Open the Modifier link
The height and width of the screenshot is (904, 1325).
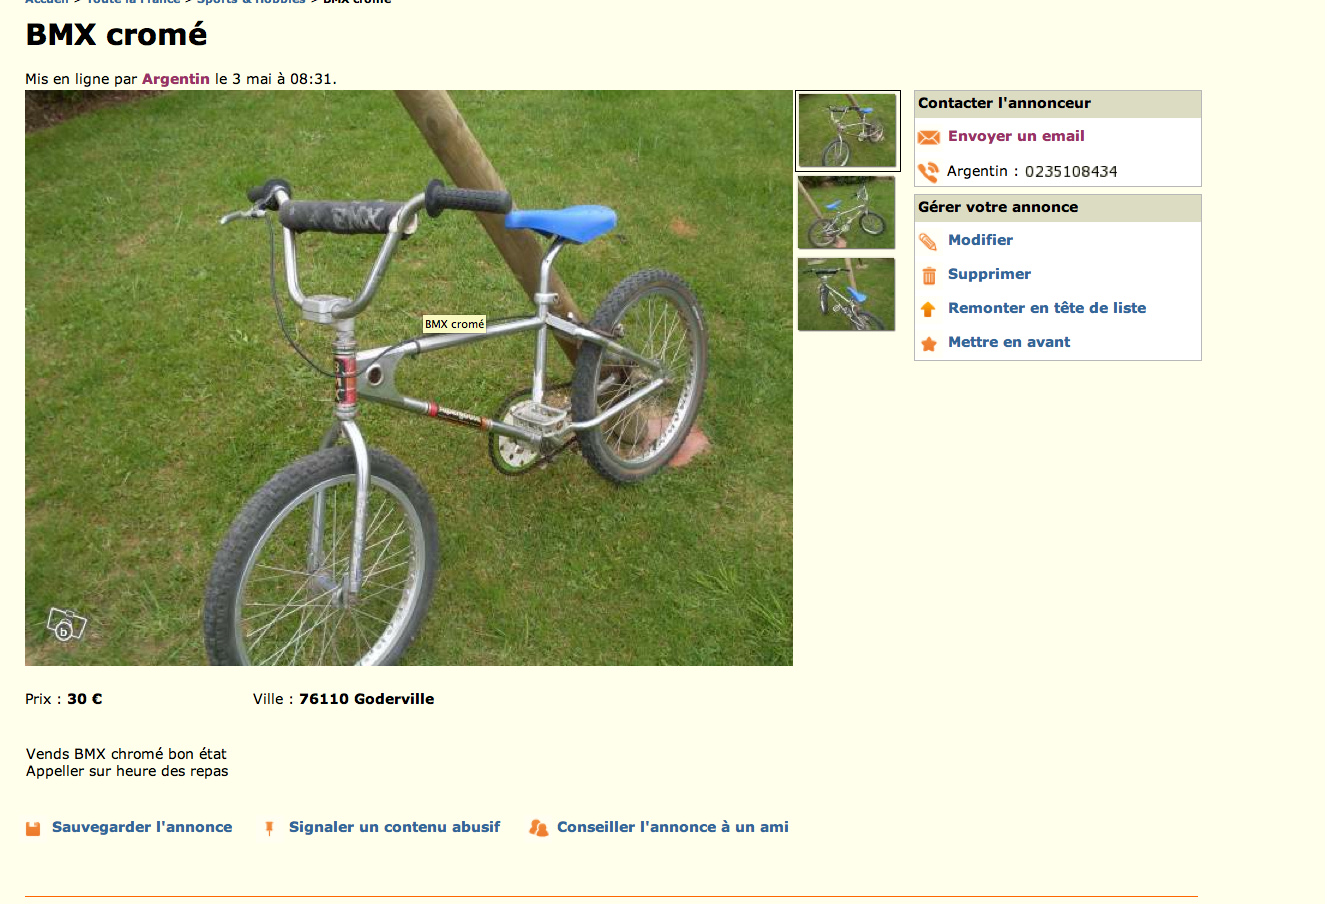coord(980,240)
